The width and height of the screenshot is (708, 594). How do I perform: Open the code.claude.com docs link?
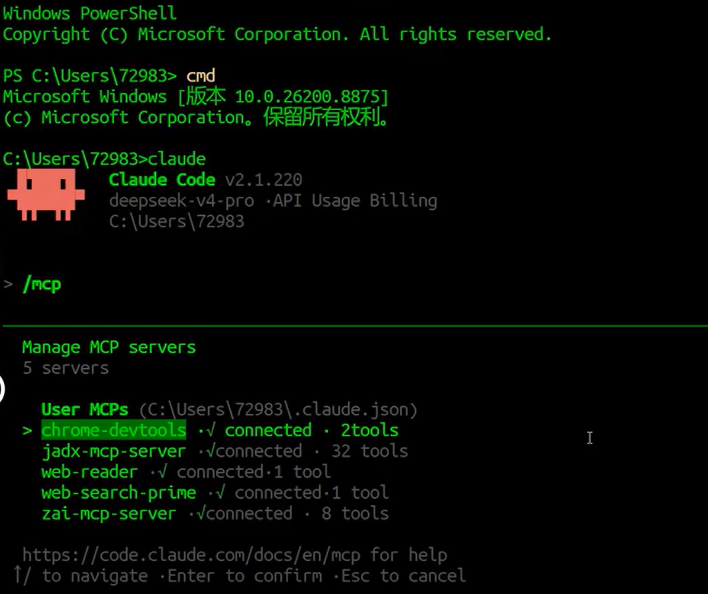(x=191, y=555)
